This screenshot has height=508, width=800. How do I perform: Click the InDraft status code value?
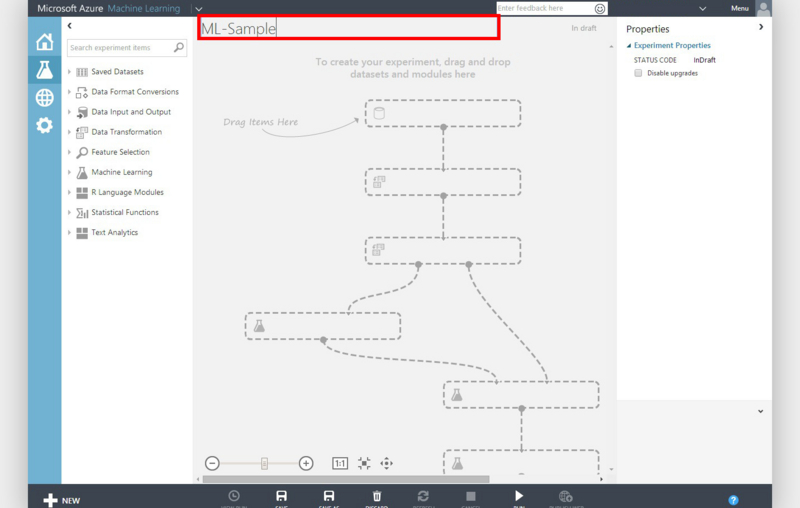point(704,60)
